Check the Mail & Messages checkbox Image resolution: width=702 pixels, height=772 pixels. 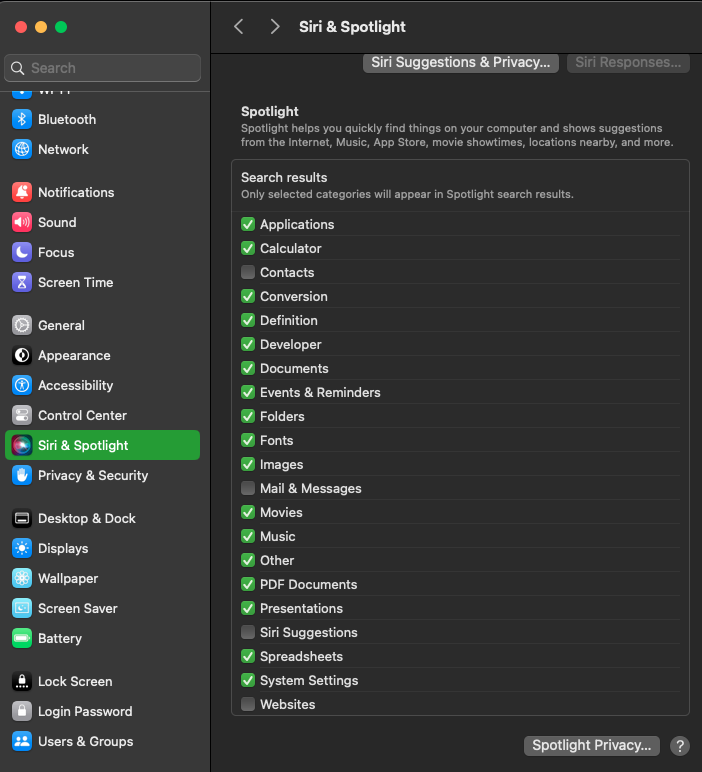[248, 488]
